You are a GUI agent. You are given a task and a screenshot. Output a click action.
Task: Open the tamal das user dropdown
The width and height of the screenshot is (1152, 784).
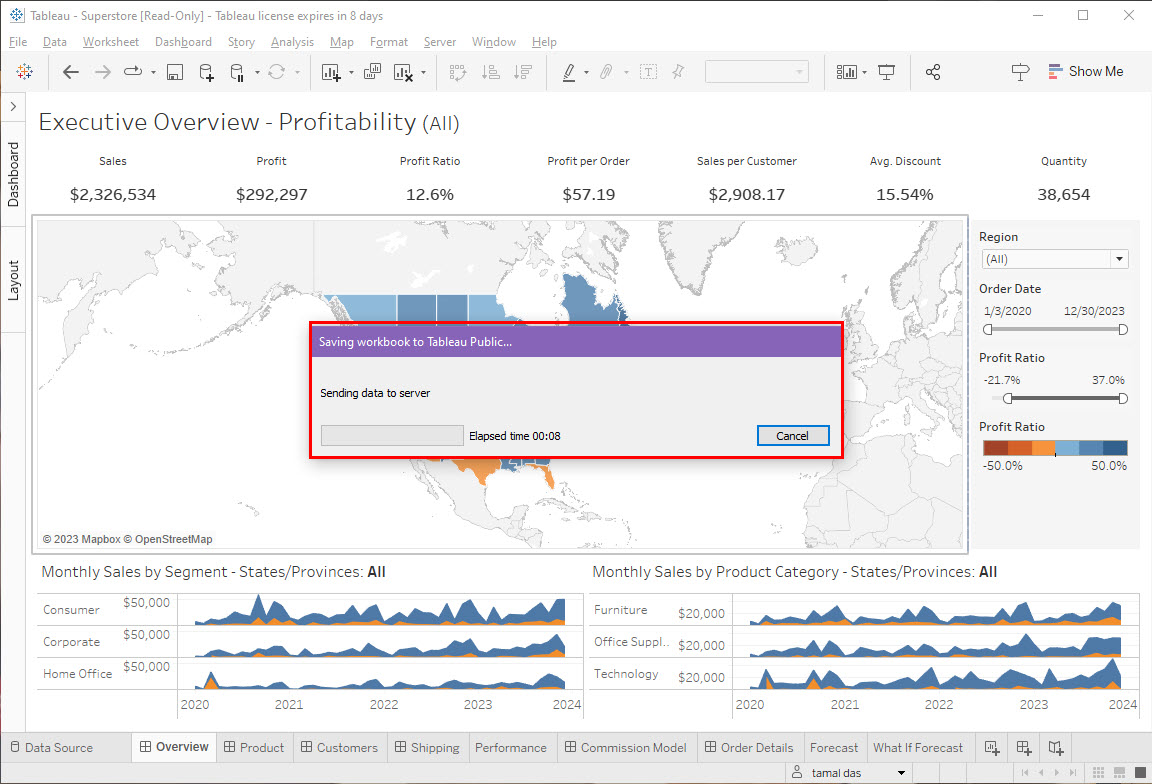[x=901, y=773]
